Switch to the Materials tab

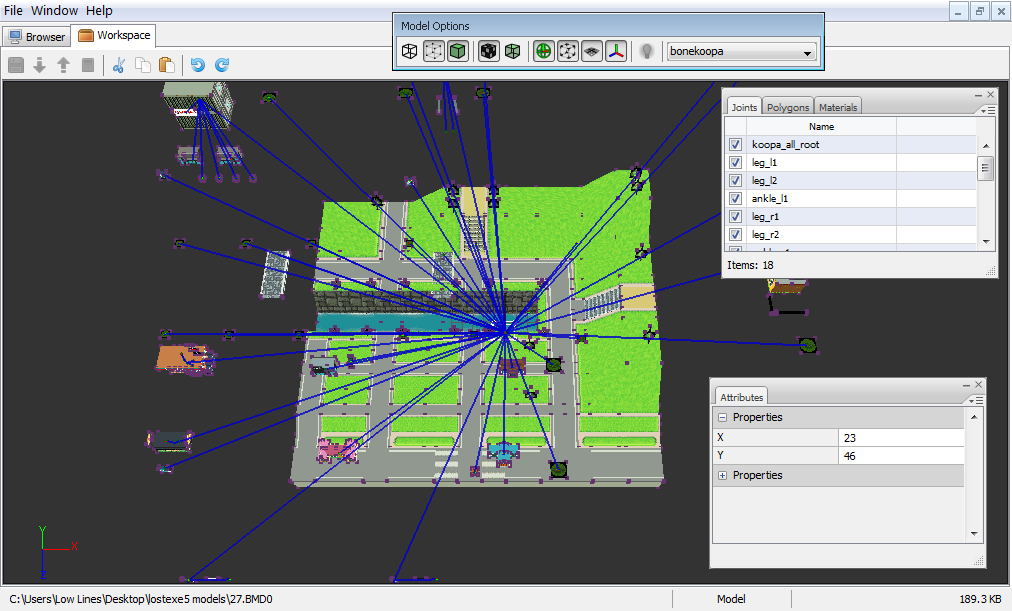tap(838, 107)
